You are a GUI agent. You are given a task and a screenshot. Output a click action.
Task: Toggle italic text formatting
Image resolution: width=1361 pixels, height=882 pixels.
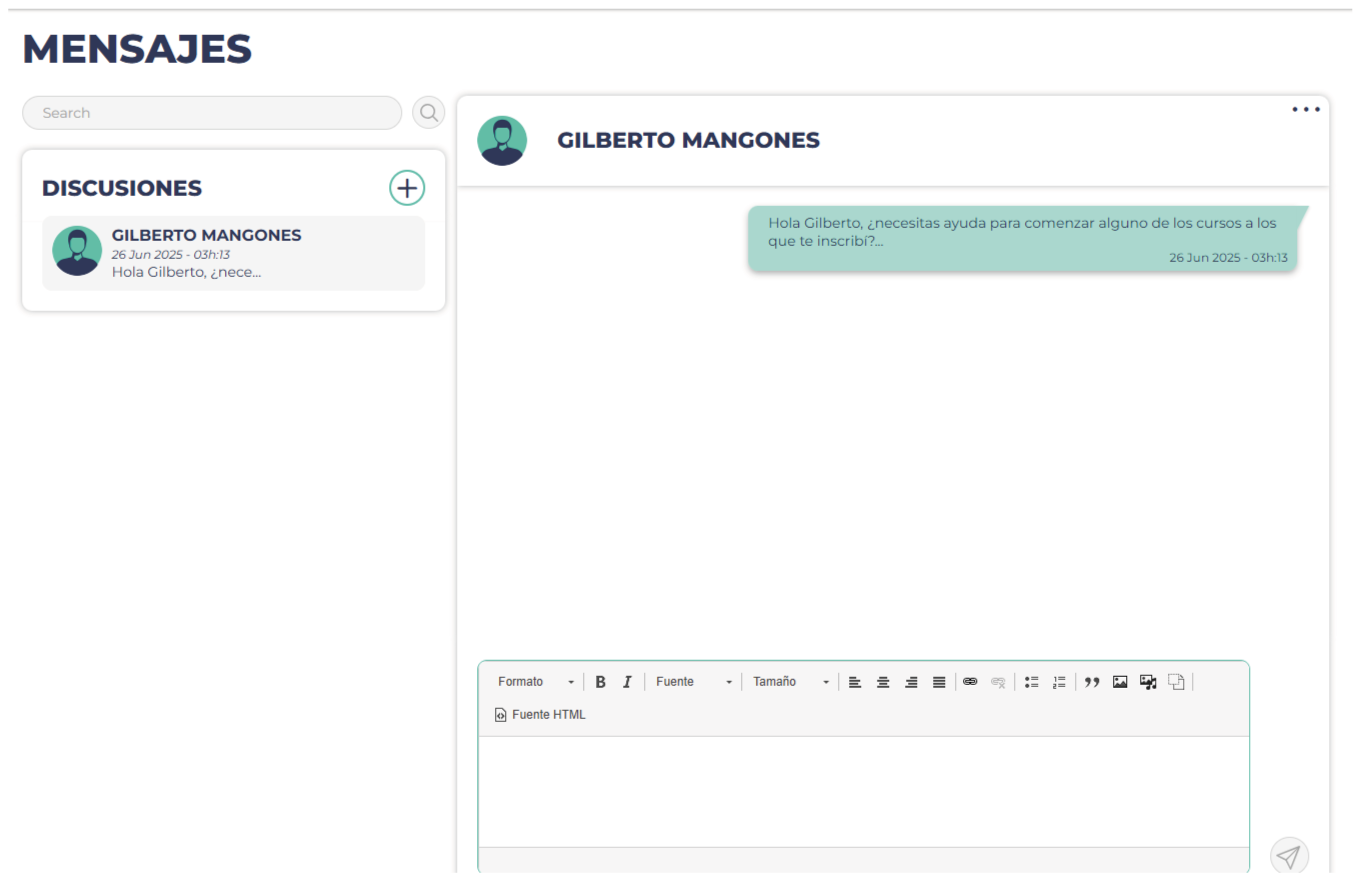627,682
